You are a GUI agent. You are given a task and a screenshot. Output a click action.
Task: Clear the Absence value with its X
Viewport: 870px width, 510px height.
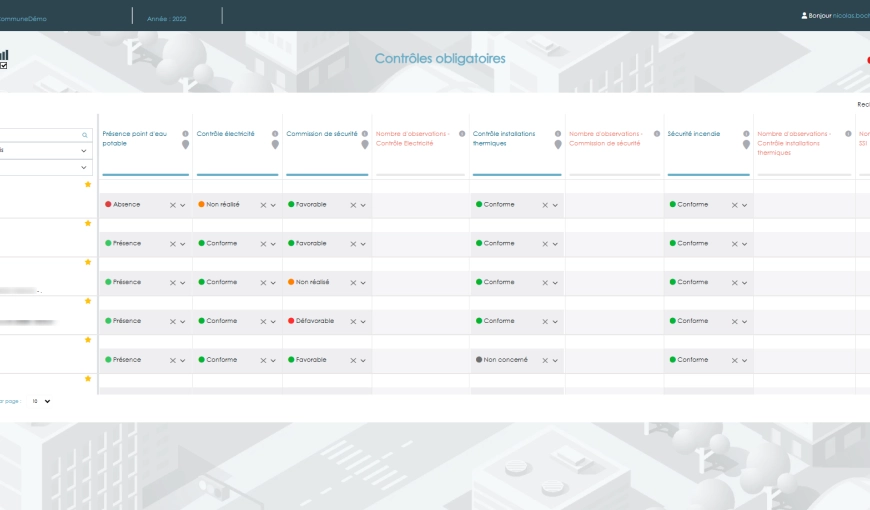(173, 205)
